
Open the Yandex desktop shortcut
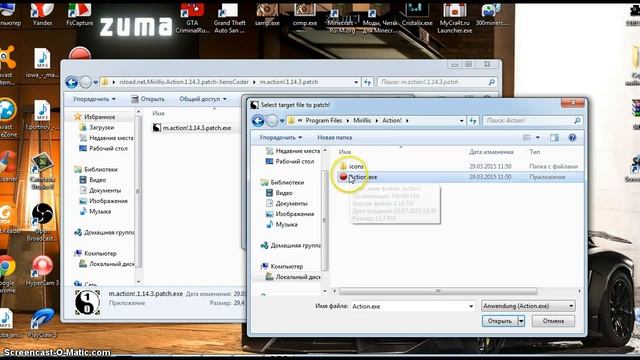(x=42, y=14)
